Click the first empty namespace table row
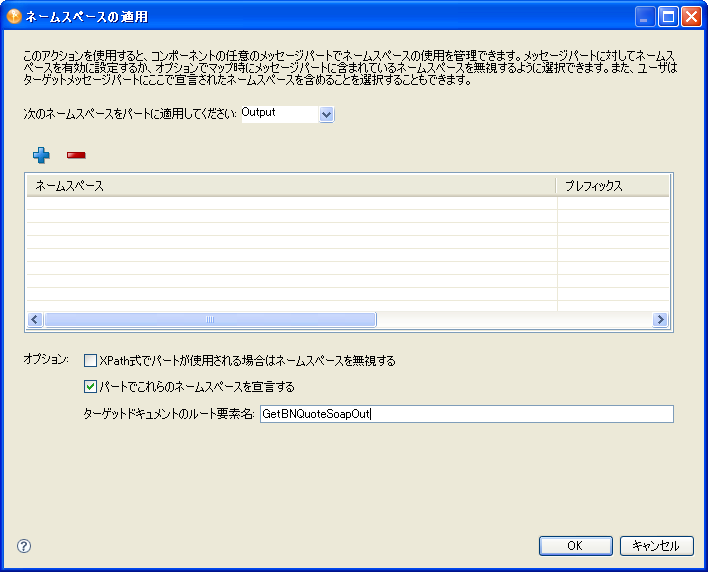This screenshot has width=708, height=572. pos(348,203)
